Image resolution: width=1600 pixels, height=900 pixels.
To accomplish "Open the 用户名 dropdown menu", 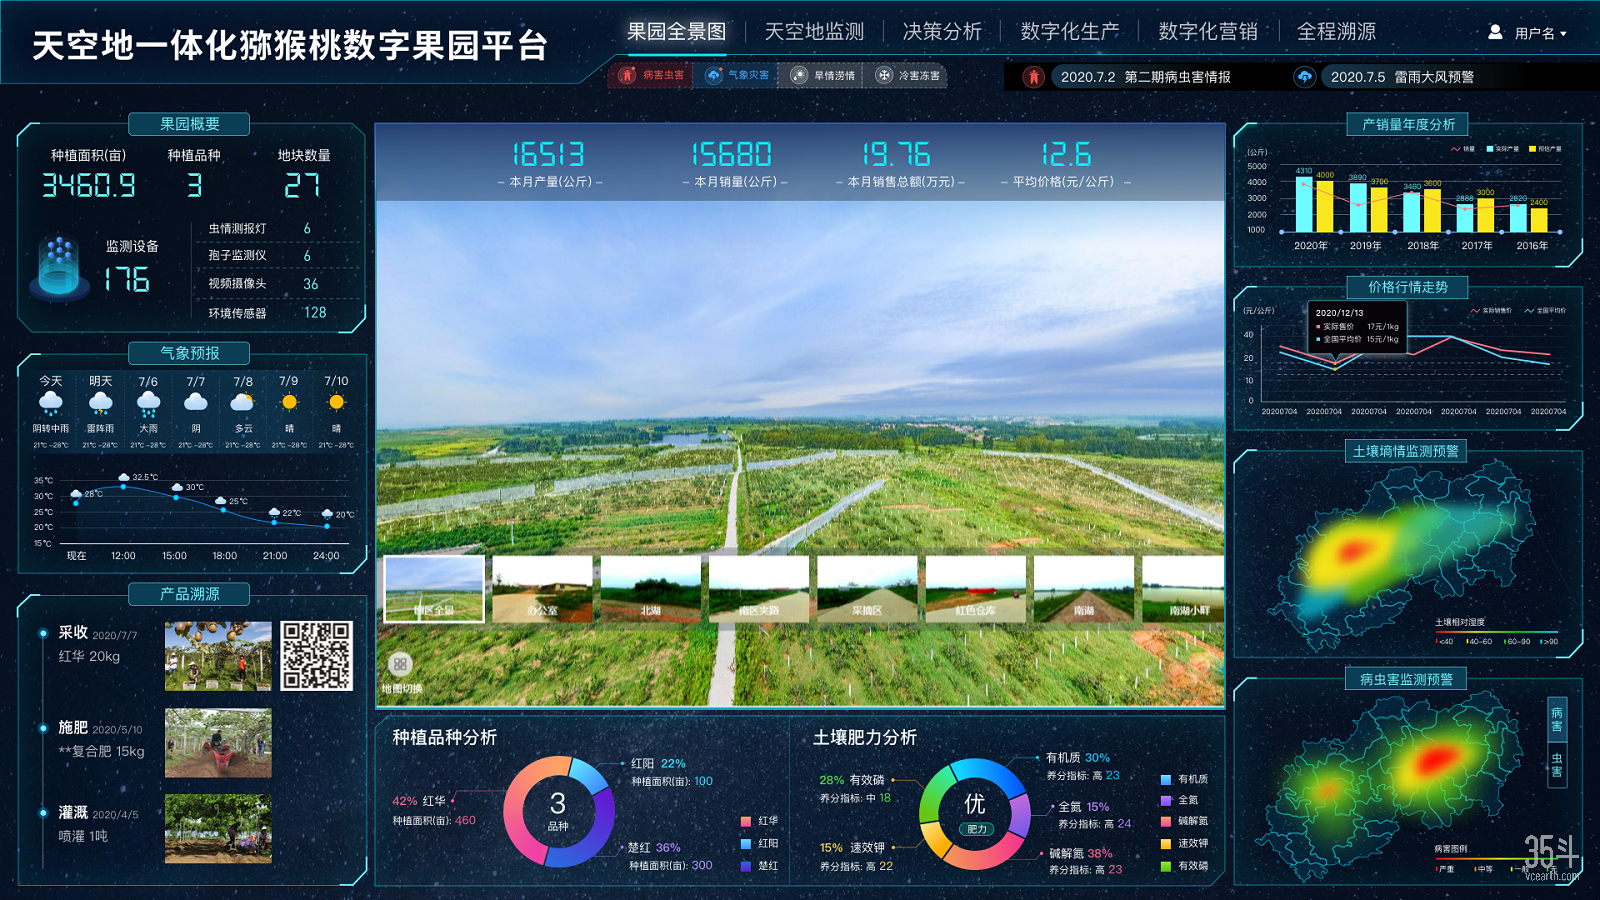I will click(x=1540, y=33).
